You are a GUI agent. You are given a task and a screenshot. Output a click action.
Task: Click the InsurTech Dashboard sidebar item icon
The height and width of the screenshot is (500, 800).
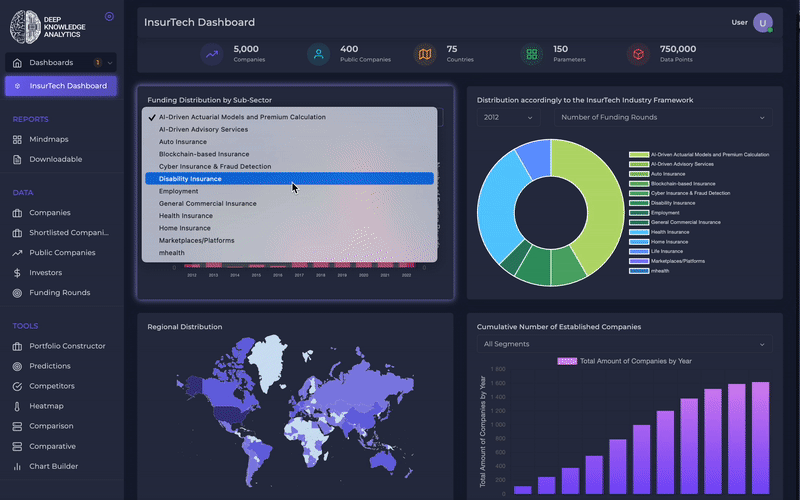point(17,86)
